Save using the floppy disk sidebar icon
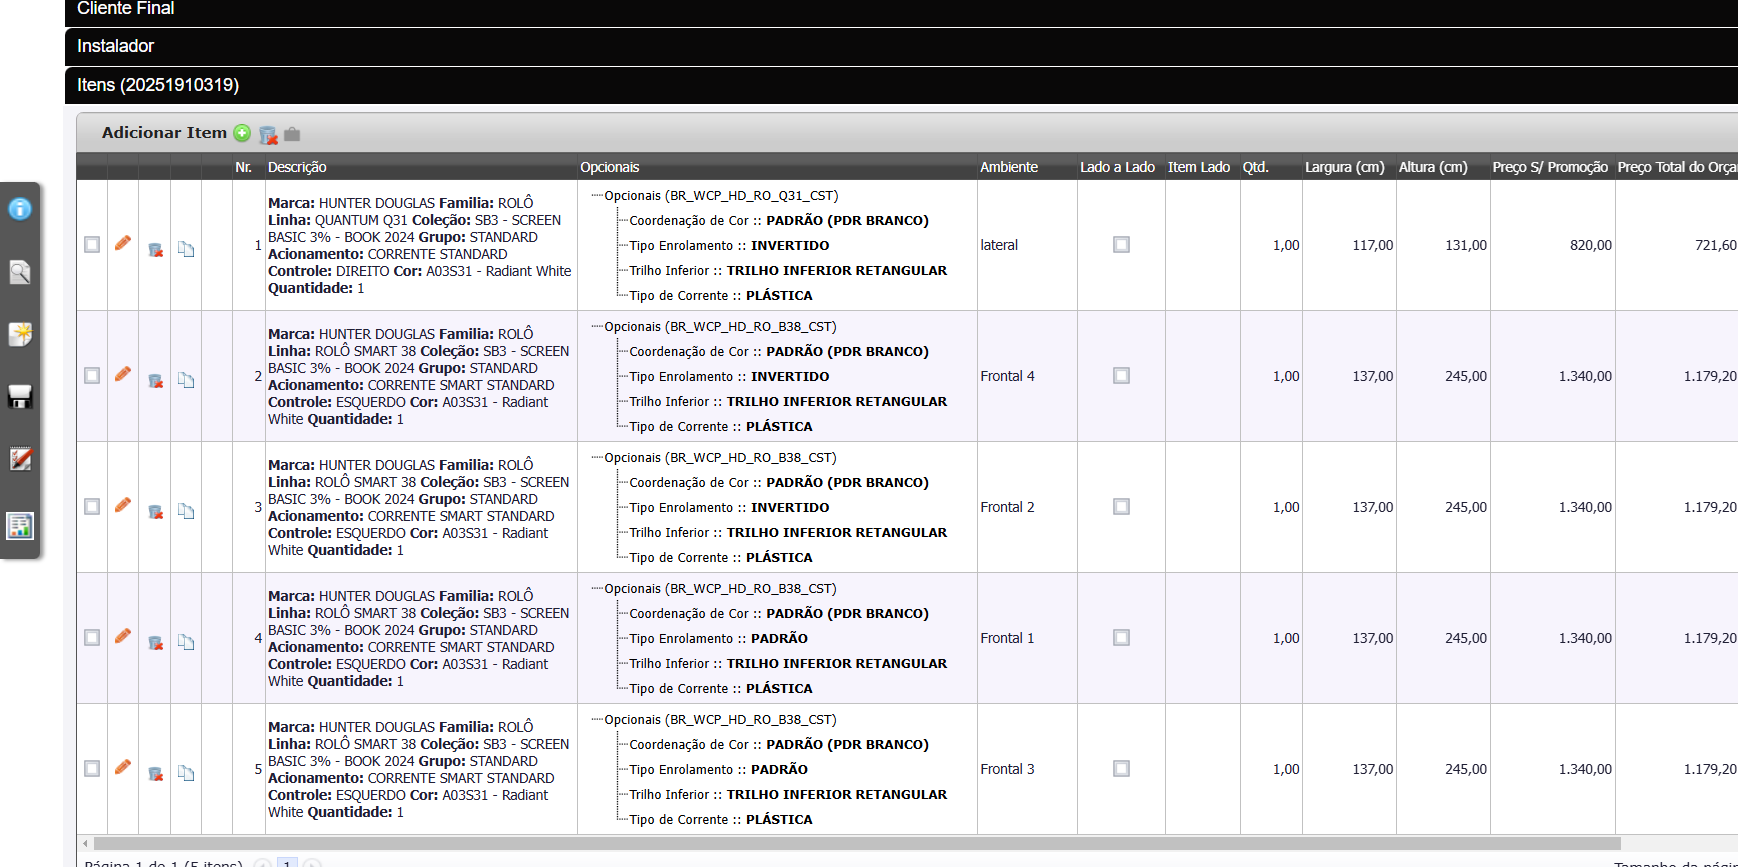1738x867 pixels. [20, 397]
